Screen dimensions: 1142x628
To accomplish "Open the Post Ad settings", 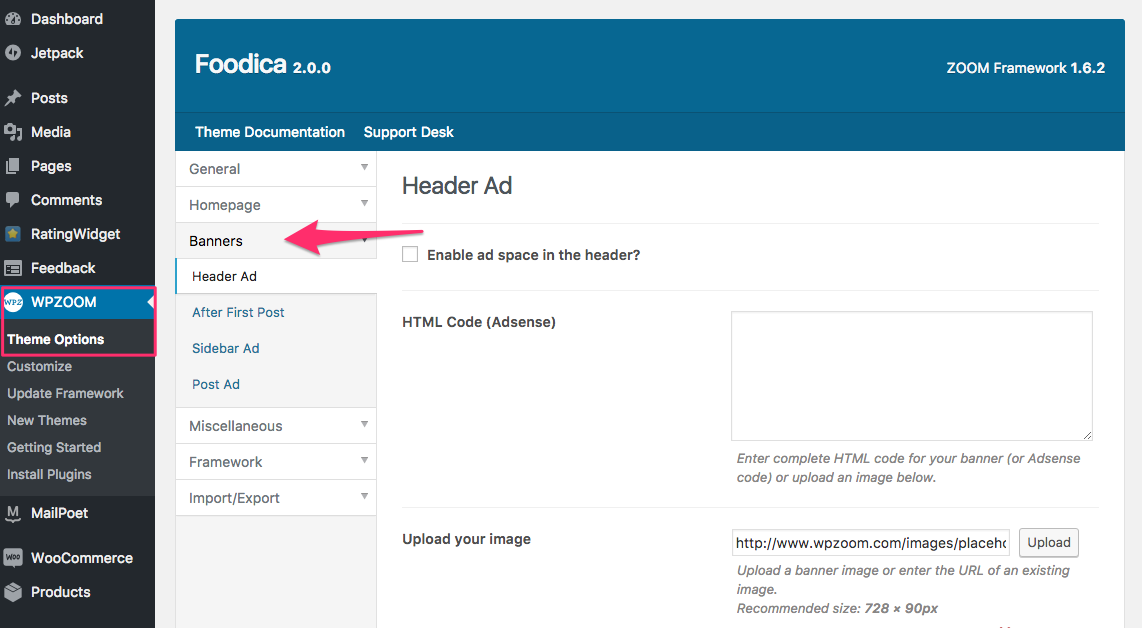I will click(x=216, y=384).
